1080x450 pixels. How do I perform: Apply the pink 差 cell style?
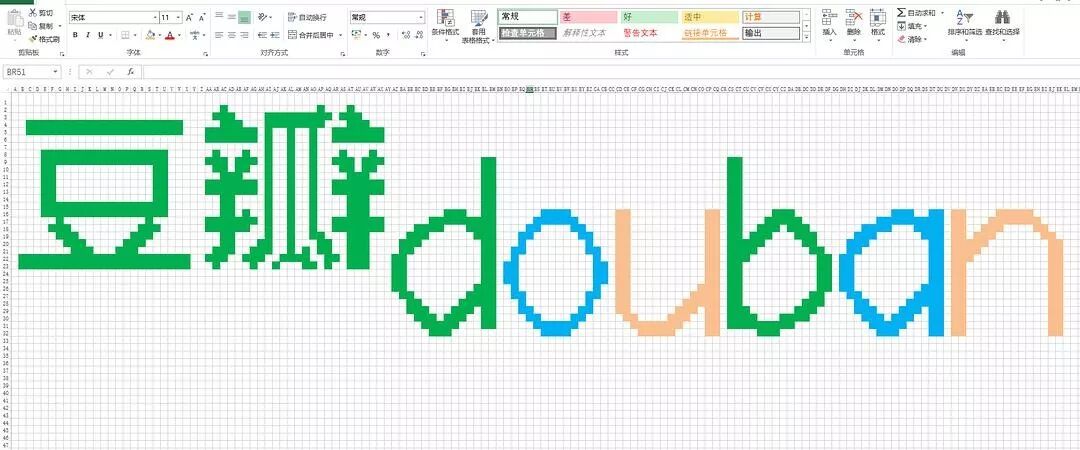pos(588,17)
